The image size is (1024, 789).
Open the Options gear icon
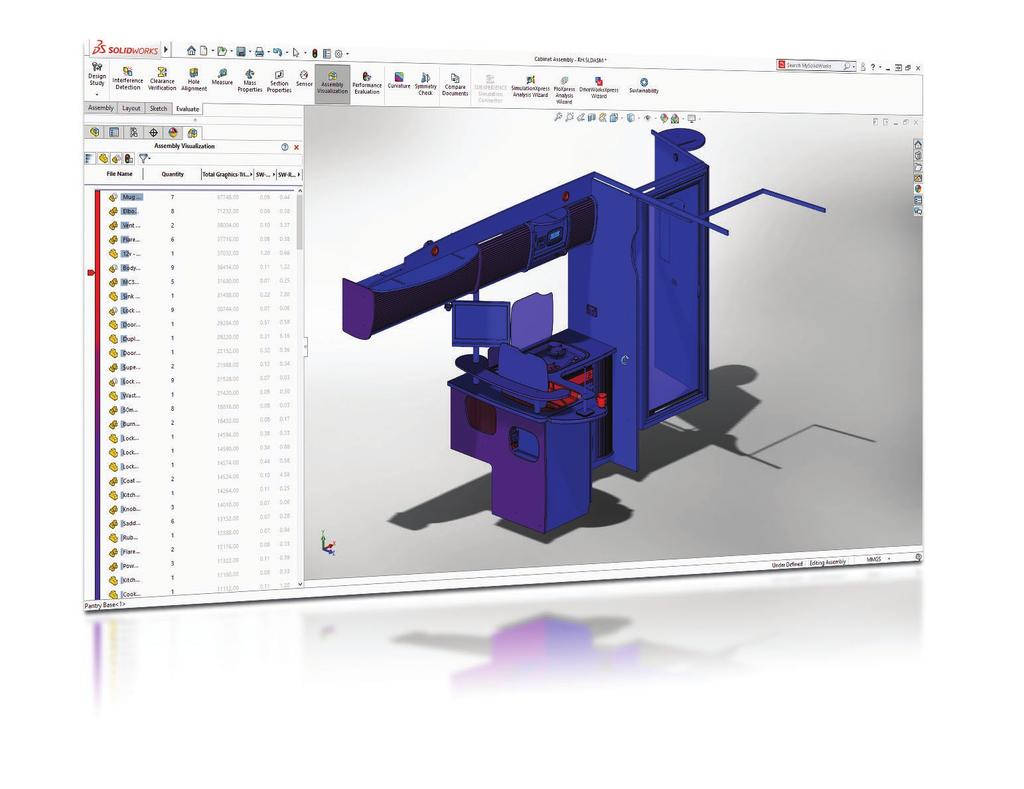339,54
